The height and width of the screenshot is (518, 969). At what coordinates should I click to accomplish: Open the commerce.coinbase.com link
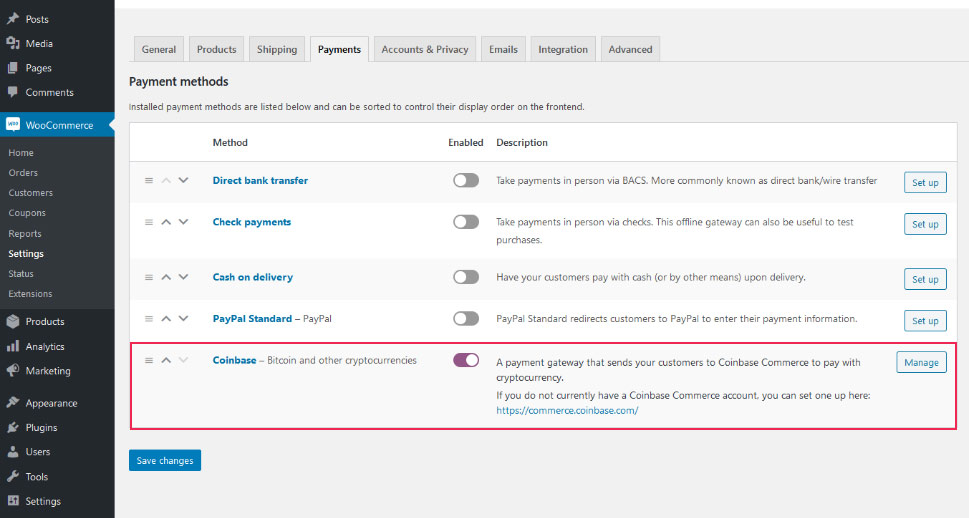pos(567,410)
